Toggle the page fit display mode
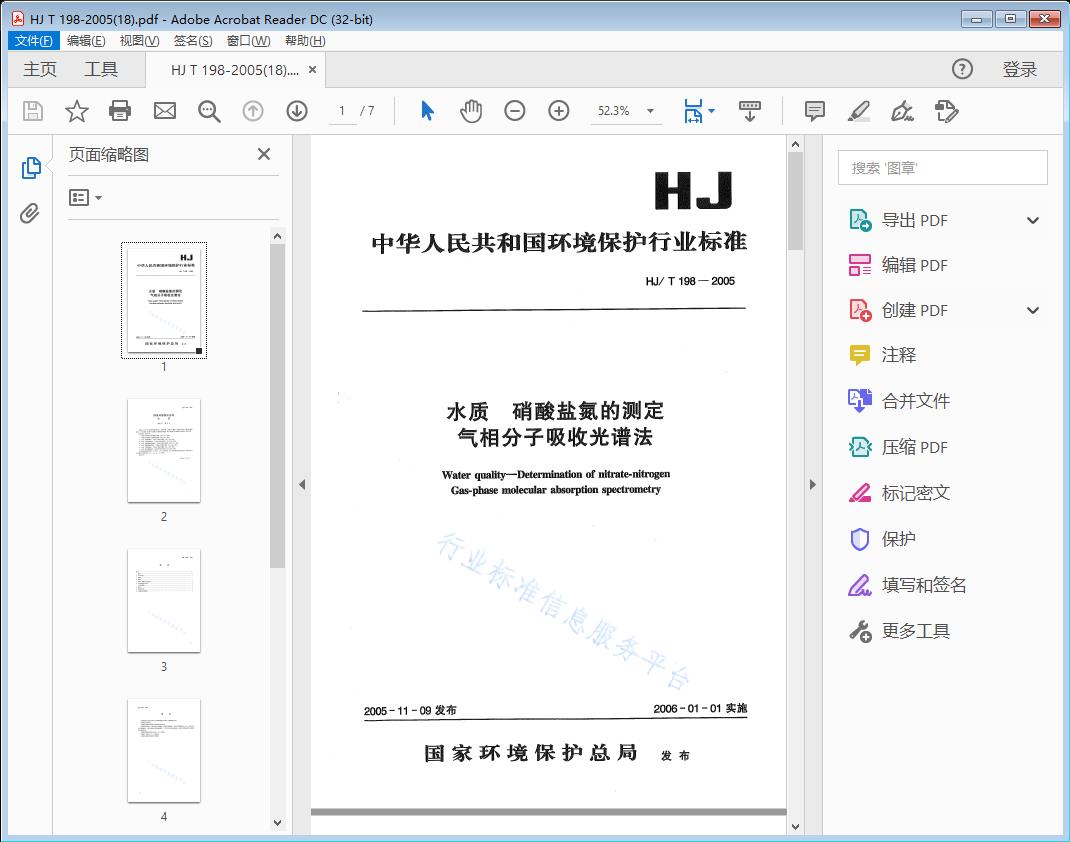 point(693,111)
